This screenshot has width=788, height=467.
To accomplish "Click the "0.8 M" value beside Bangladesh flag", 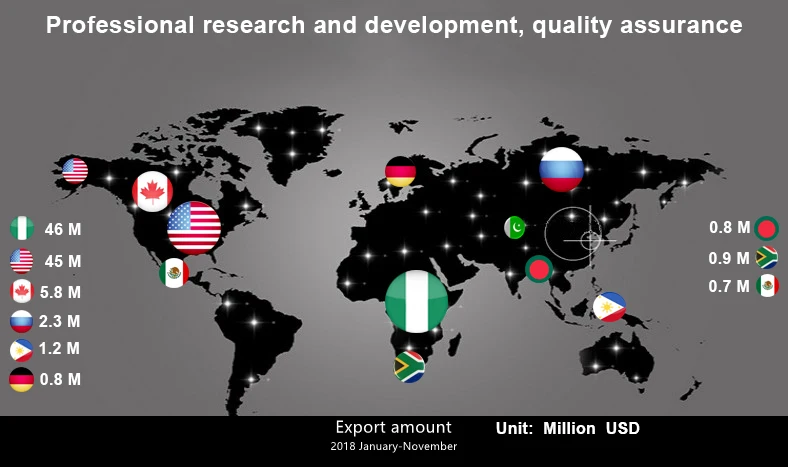I will coord(730,228).
